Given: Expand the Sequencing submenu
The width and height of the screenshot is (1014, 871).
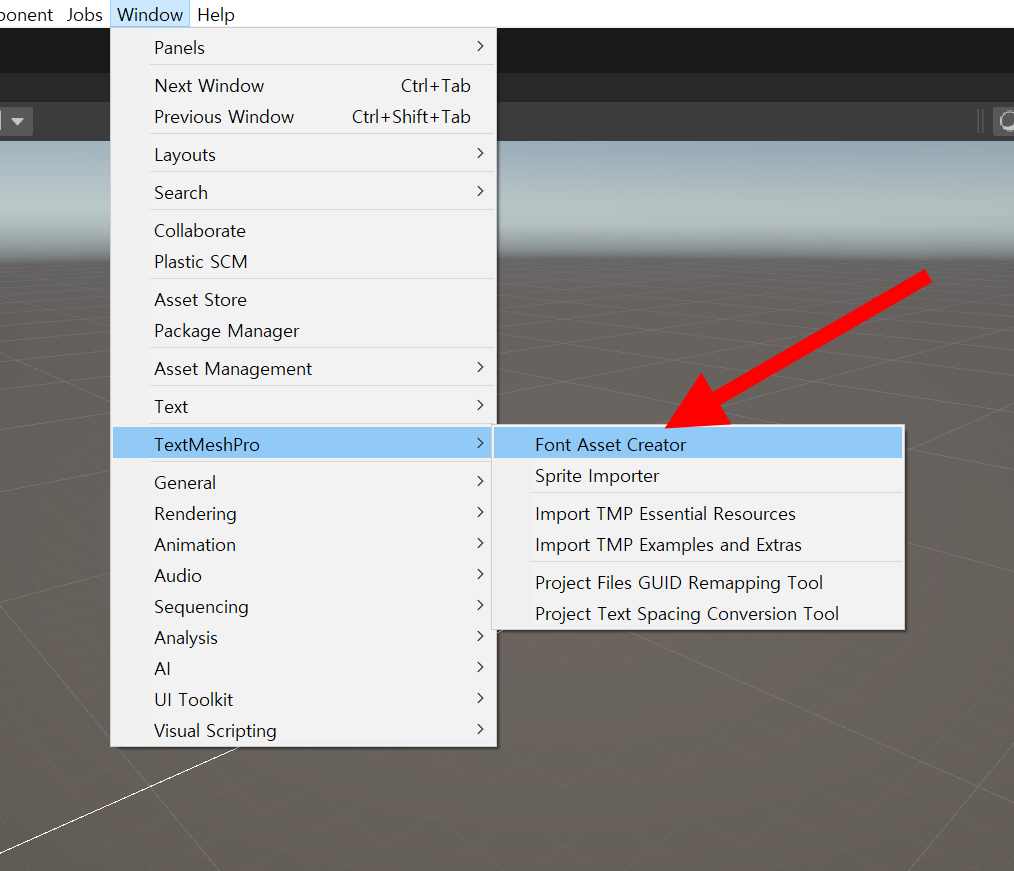Looking at the screenshot, I should click(x=304, y=607).
